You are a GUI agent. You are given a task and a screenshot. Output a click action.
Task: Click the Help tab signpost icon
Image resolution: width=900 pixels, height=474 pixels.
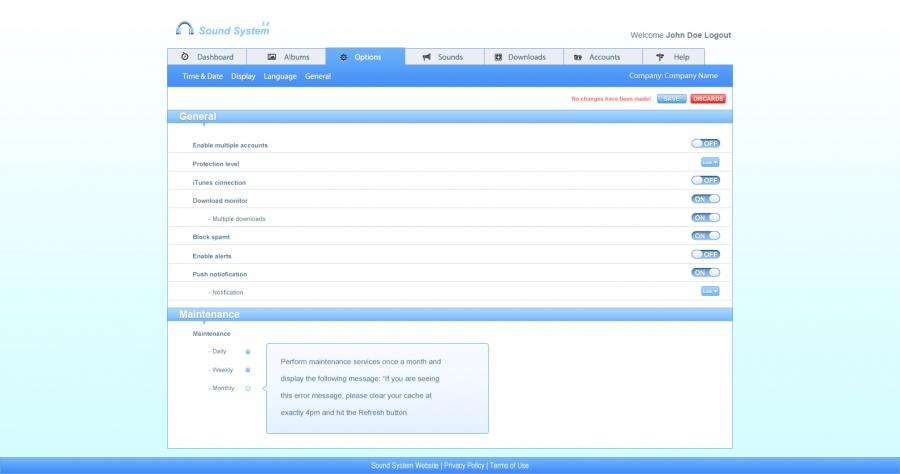click(660, 57)
